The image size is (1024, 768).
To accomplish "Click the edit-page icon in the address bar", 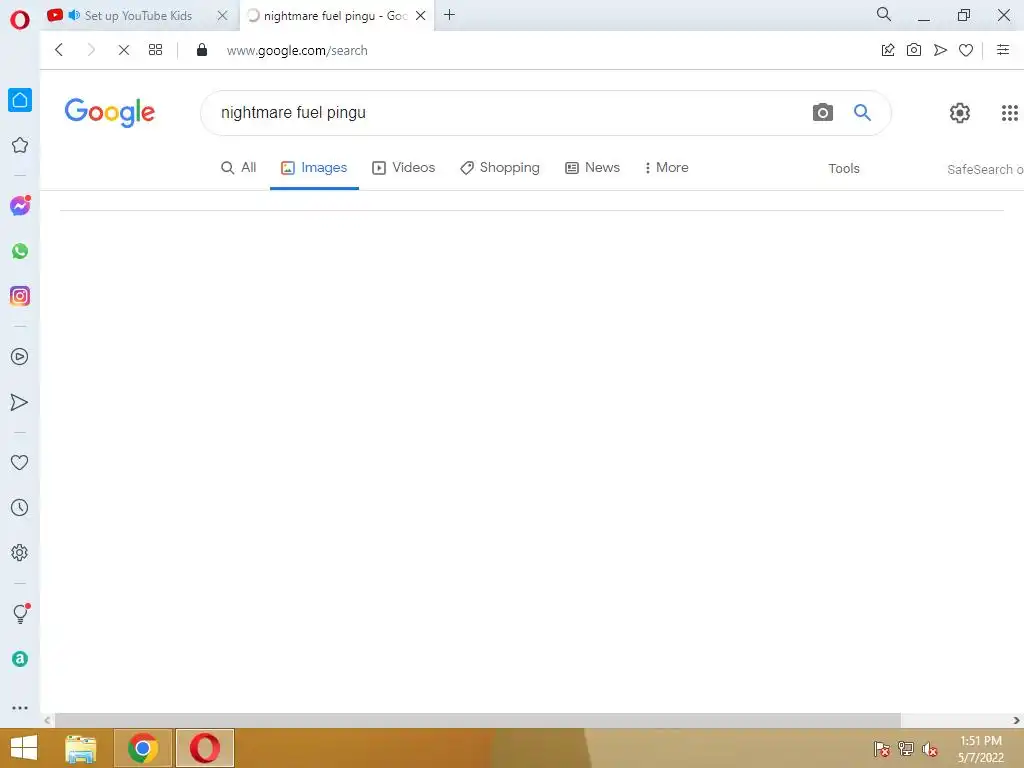I will pos(888,50).
